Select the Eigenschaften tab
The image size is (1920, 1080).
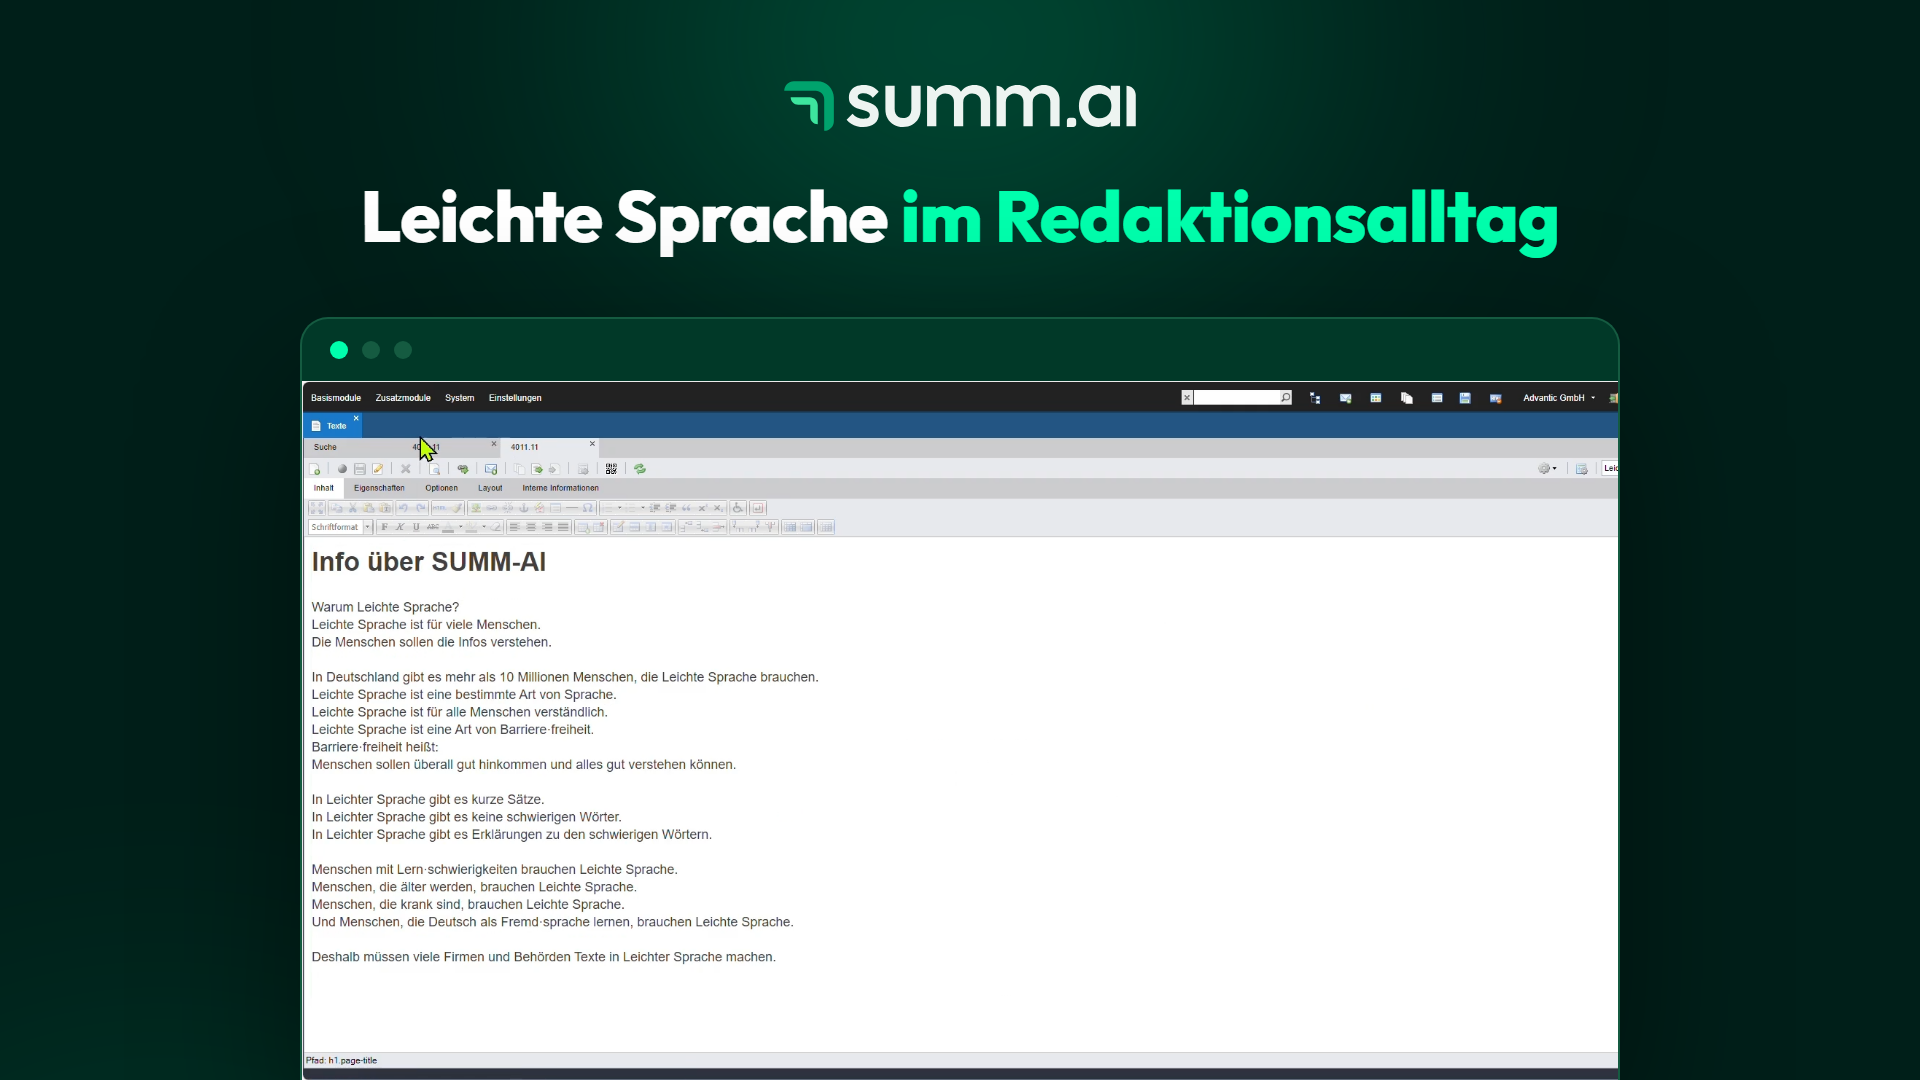pyautogui.click(x=379, y=488)
